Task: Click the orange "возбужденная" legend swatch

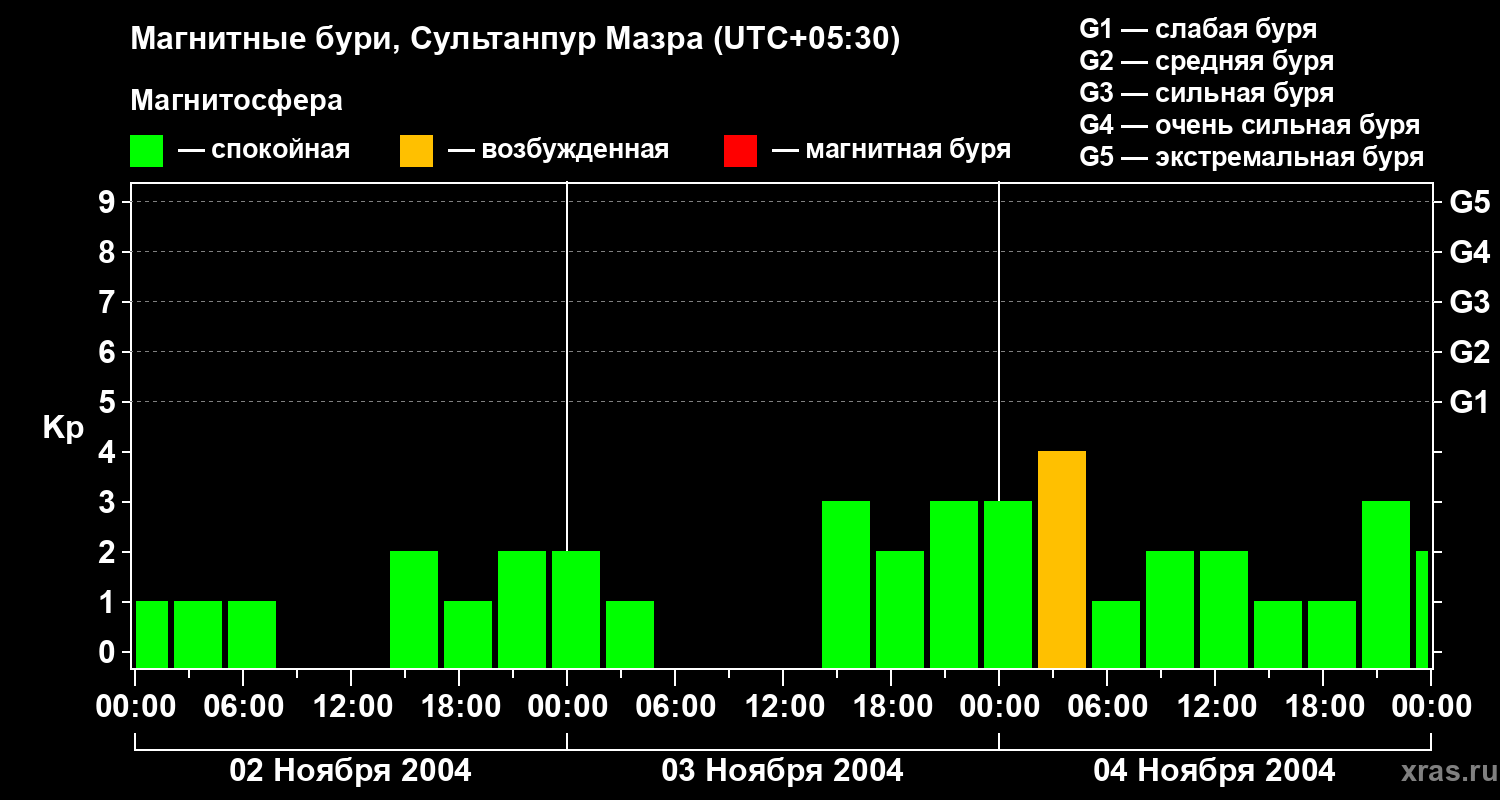Action: point(416,151)
